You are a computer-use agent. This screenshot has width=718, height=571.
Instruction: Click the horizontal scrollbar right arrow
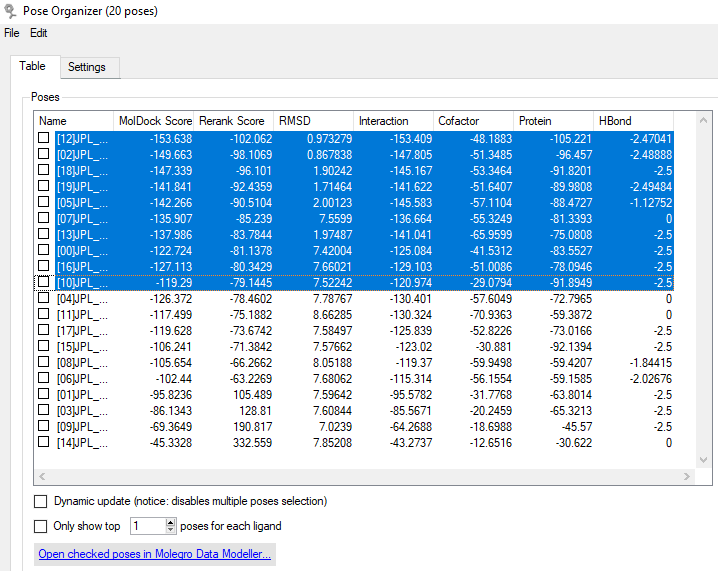[686, 476]
